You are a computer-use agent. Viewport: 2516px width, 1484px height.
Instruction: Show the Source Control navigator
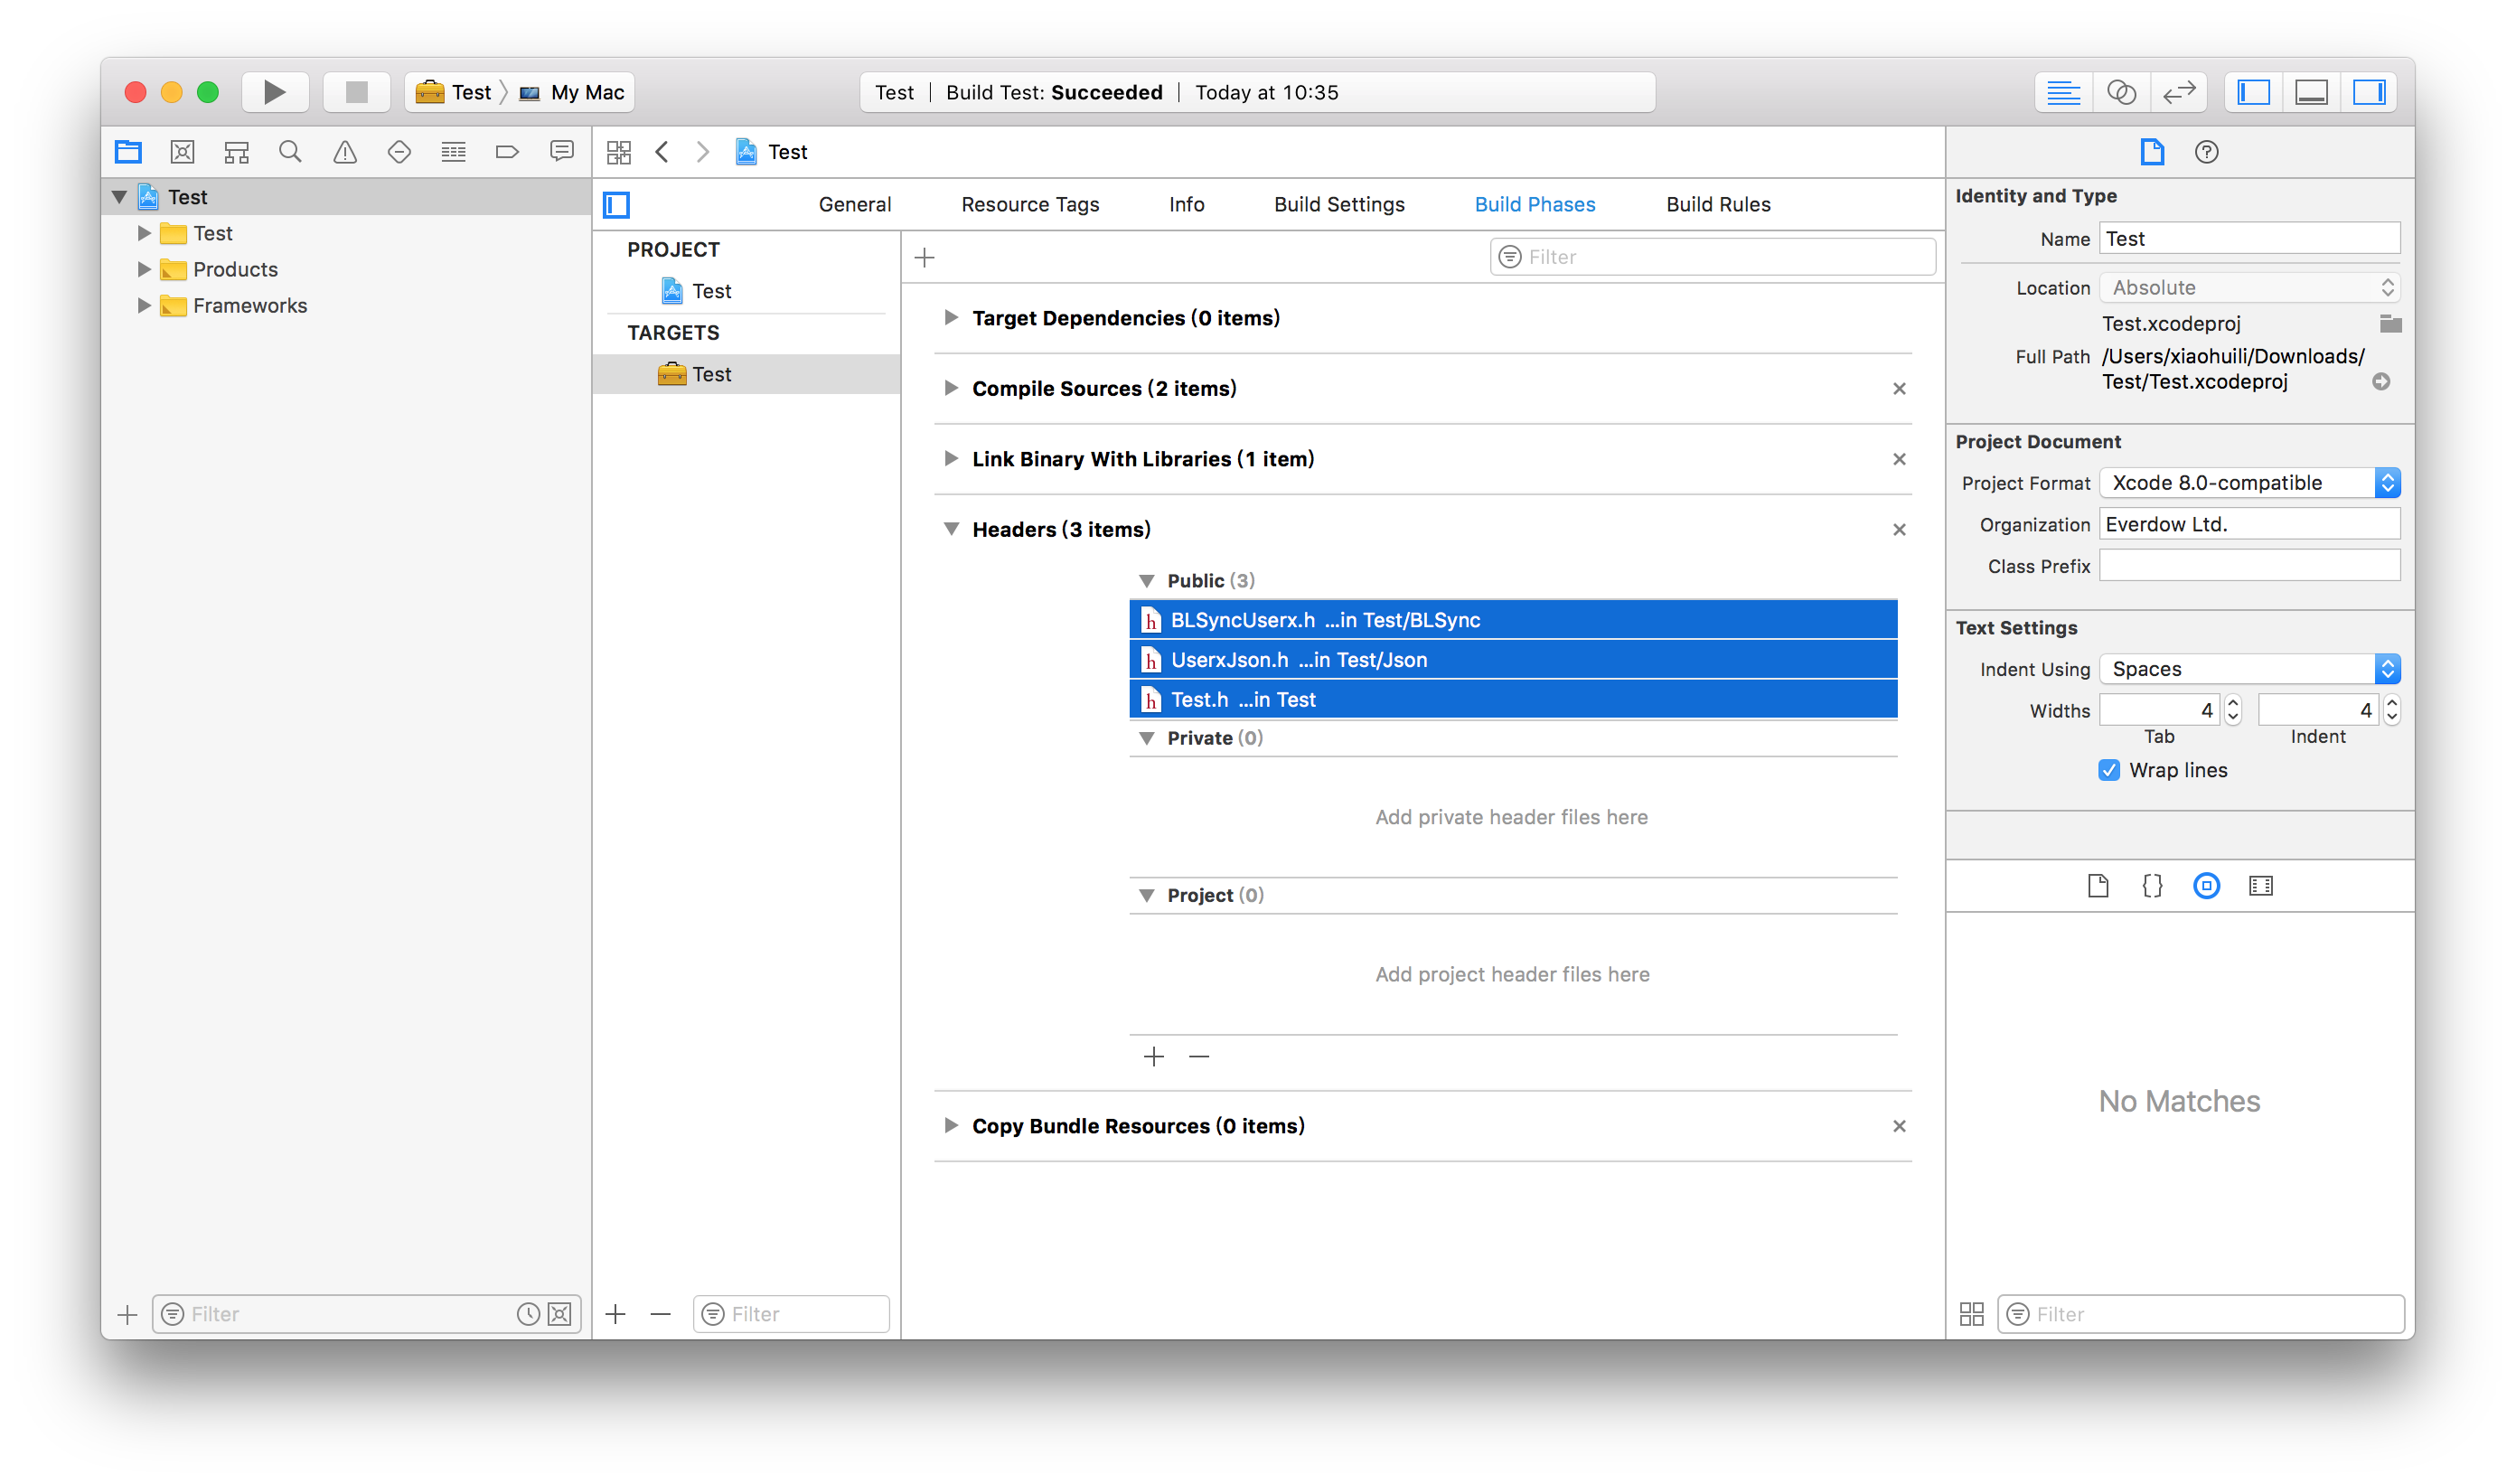point(182,152)
